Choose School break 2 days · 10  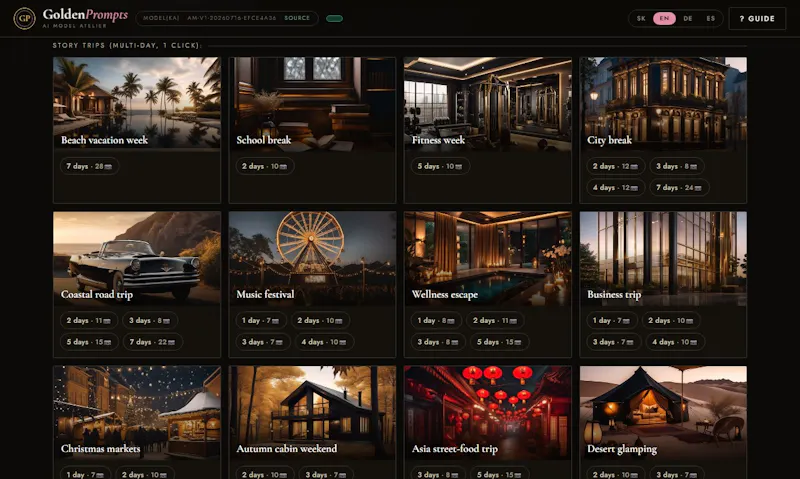coord(264,166)
